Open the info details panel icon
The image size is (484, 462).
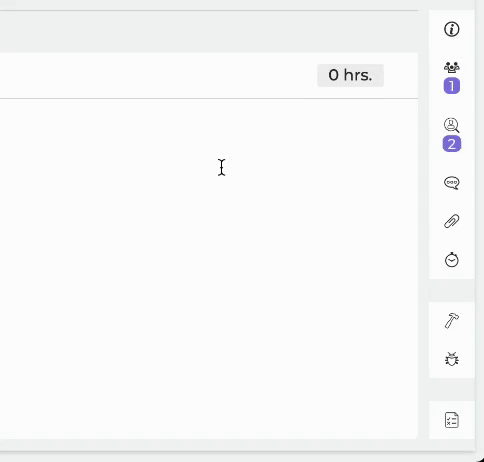tap(452, 29)
